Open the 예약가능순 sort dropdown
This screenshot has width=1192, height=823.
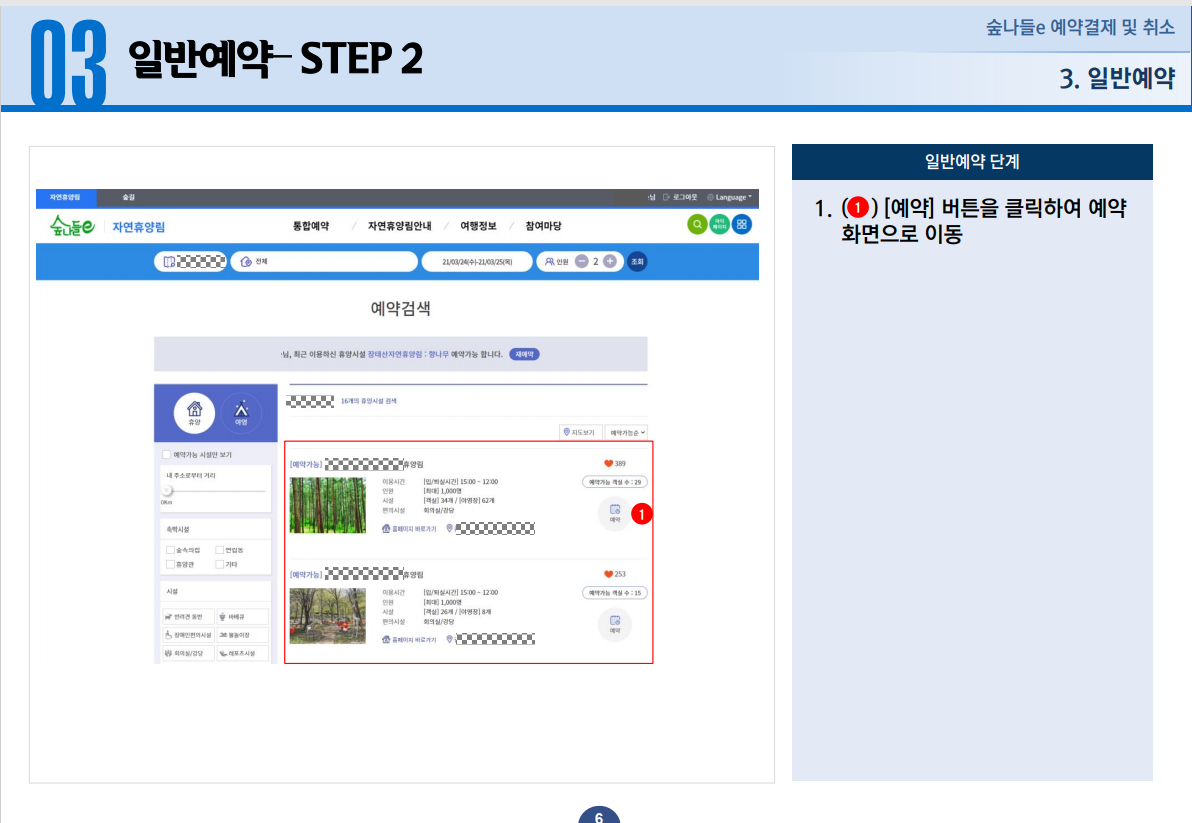coord(626,432)
